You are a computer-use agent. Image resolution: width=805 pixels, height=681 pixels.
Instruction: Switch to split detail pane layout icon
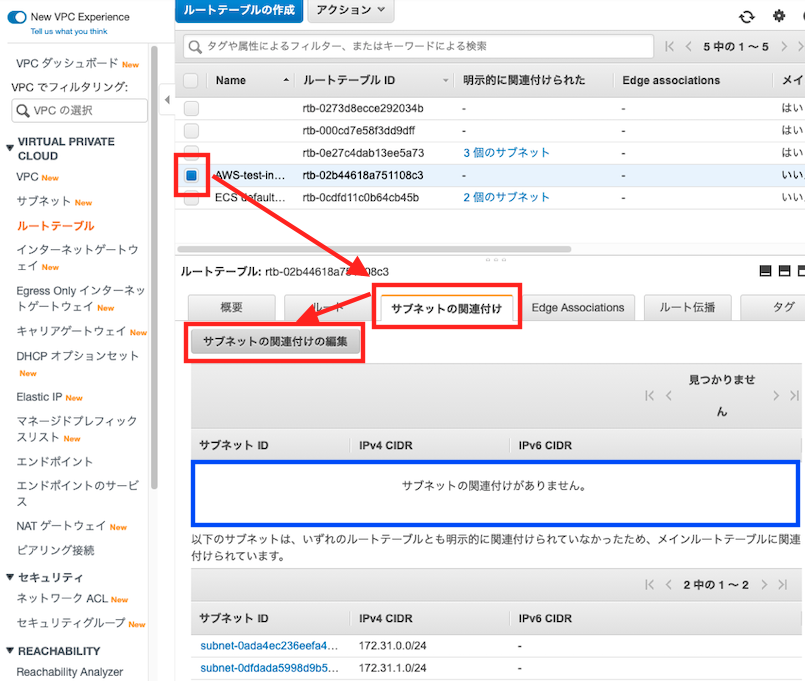click(784, 271)
